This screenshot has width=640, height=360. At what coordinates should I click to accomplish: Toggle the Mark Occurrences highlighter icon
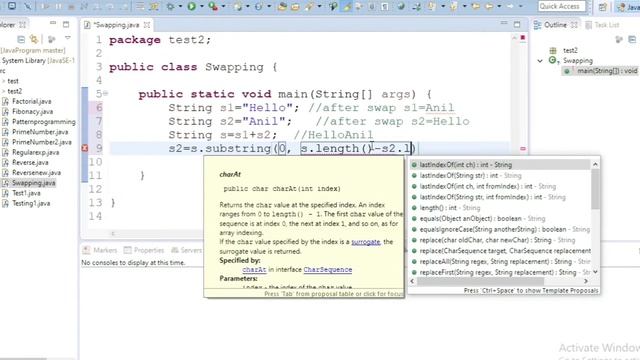pyautogui.click(x=347, y=6)
